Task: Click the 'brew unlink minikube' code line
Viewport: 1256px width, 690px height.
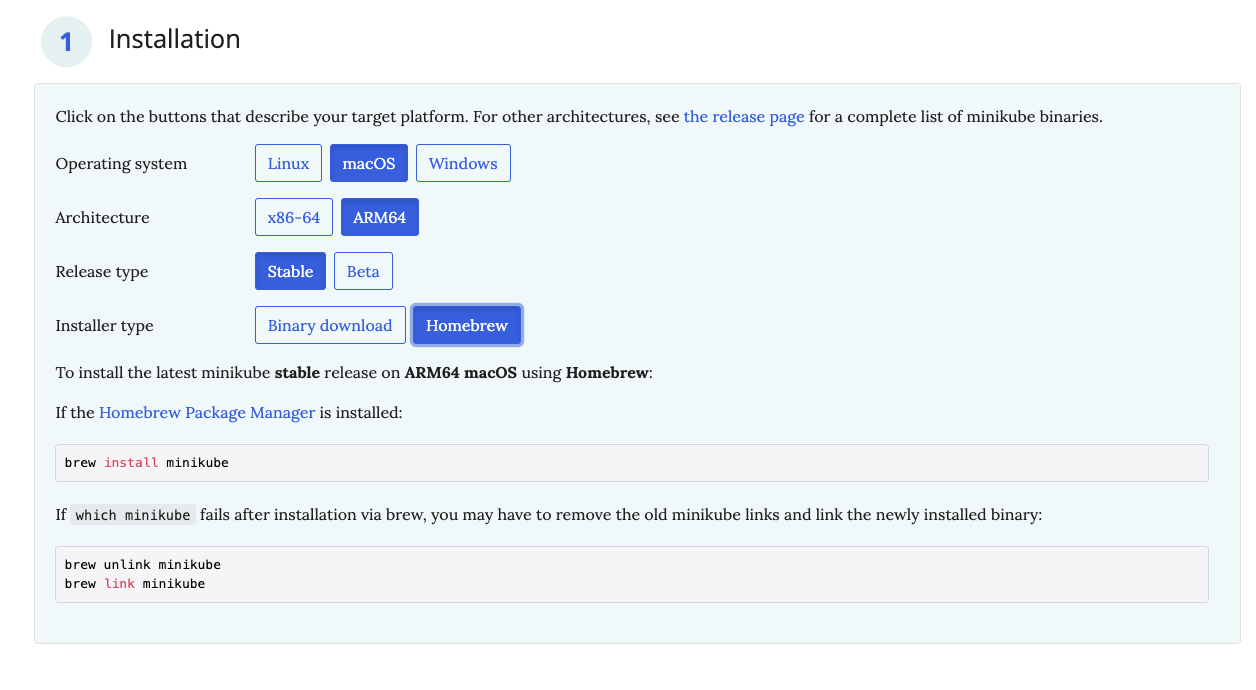Action: [143, 565]
